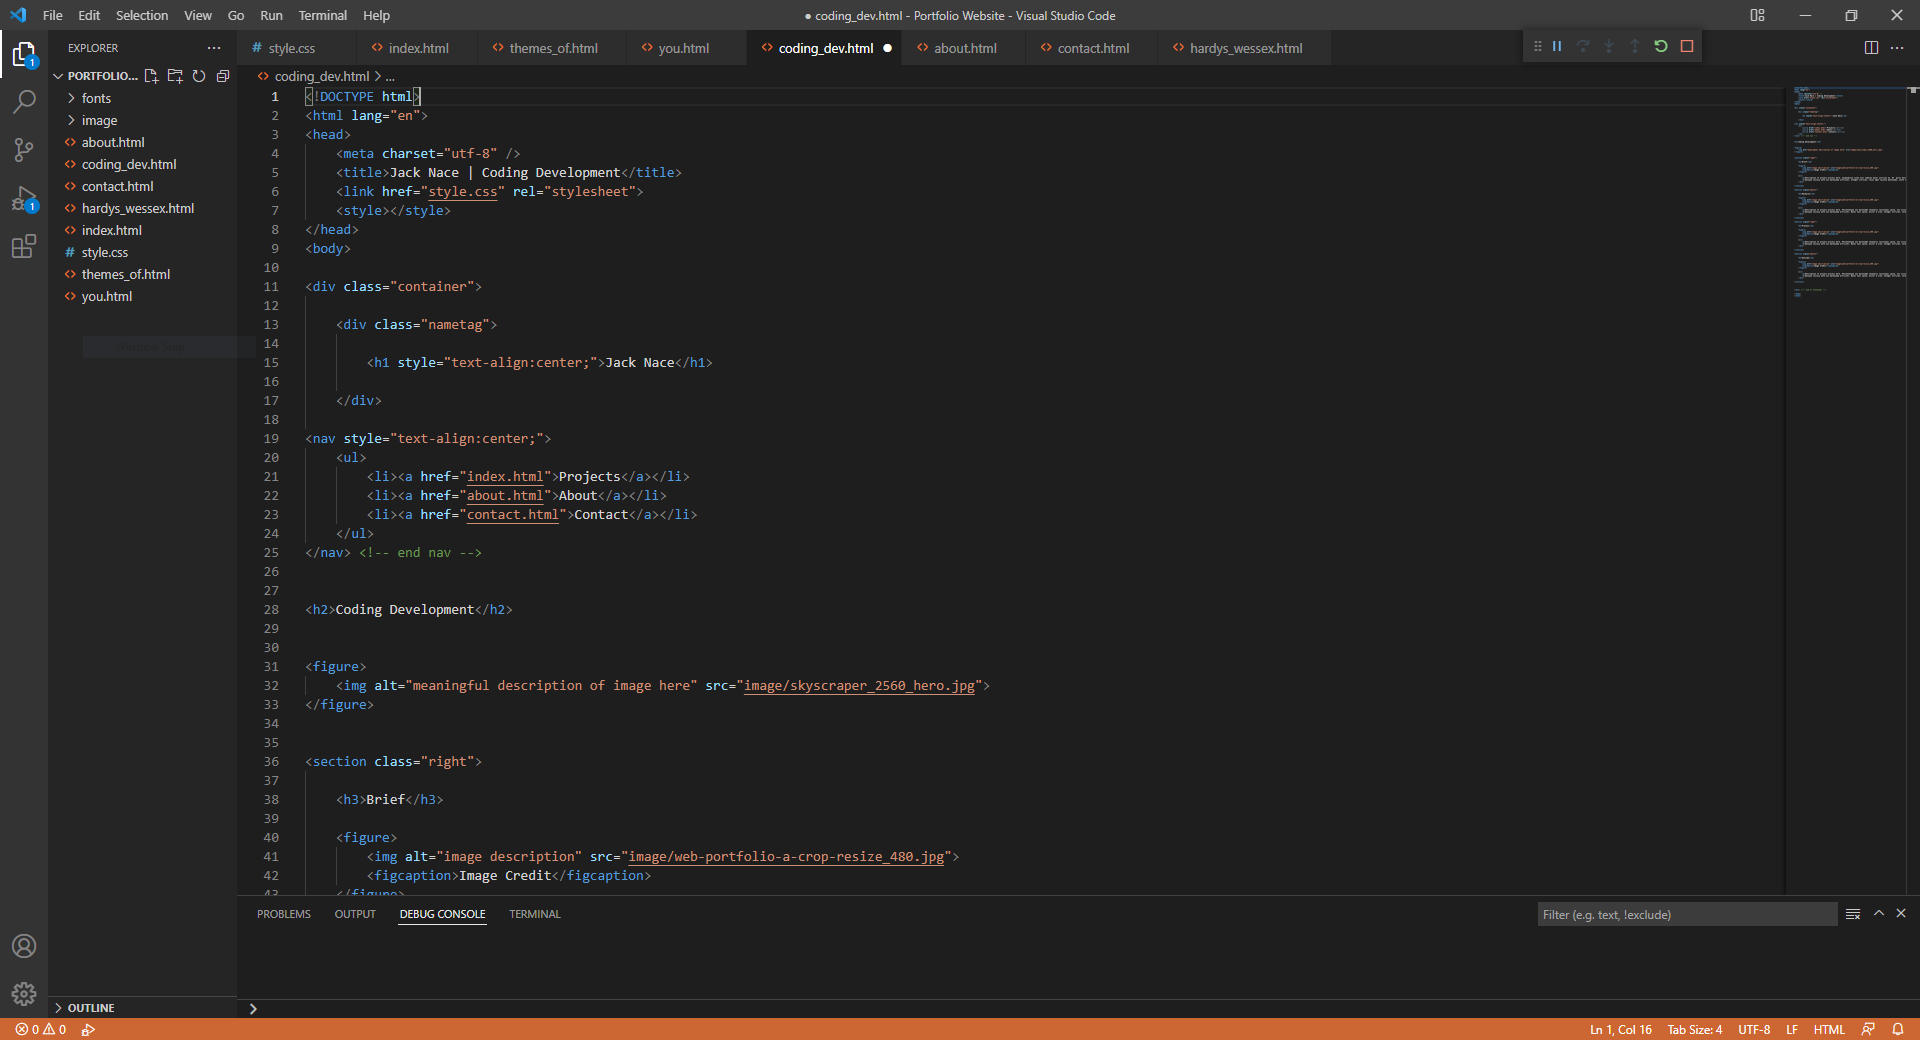1920x1040 pixels.
Task: Change the HTML language mode
Action: point(1829,1029)
